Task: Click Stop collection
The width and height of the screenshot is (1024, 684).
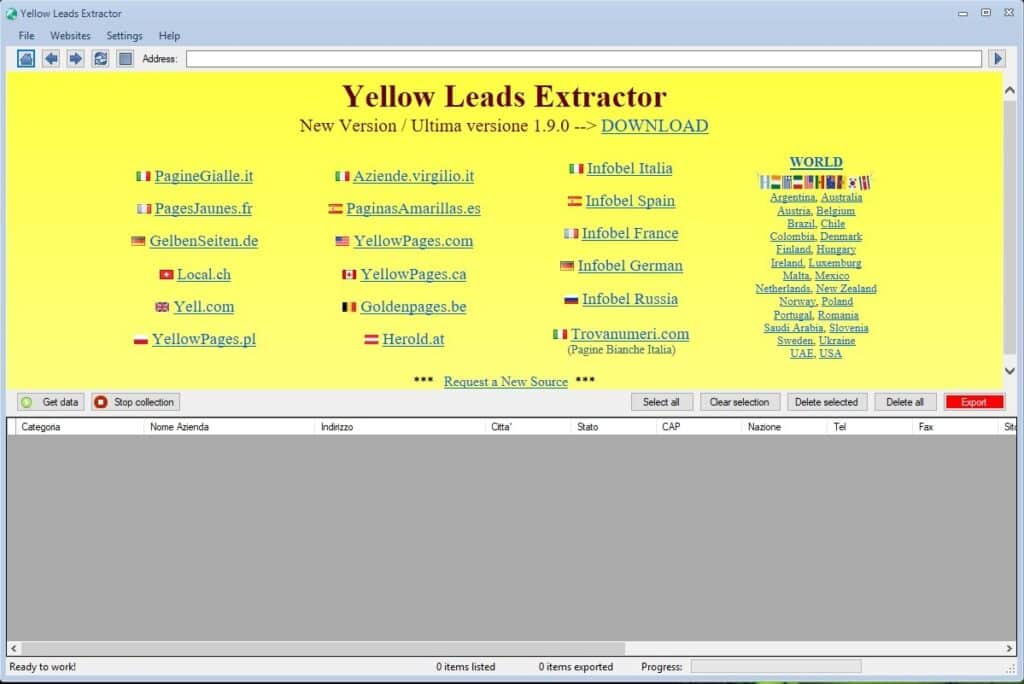Action: 134,402
